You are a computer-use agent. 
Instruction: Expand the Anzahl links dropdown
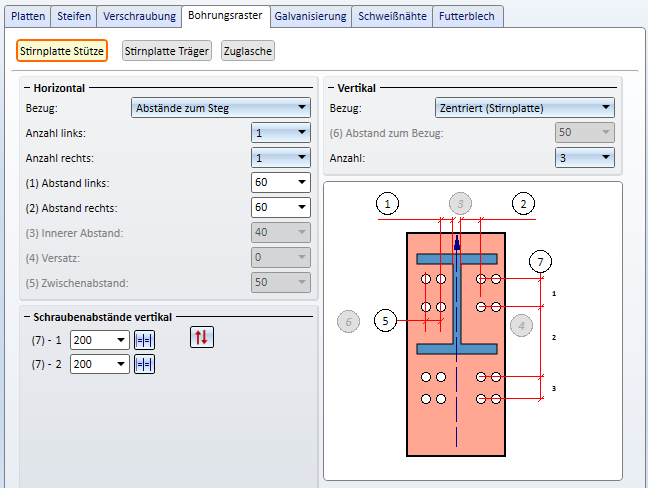point(280,132)
